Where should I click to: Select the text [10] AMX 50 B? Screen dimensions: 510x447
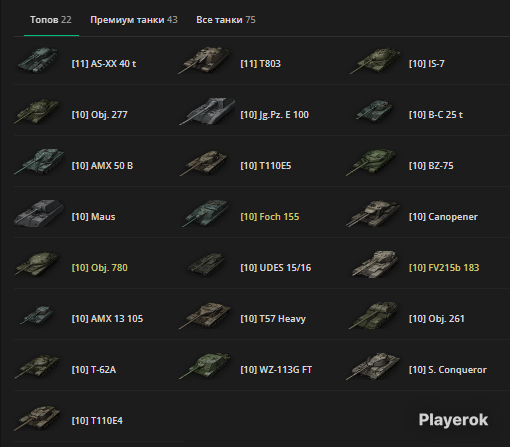click(x=102, y=166)
